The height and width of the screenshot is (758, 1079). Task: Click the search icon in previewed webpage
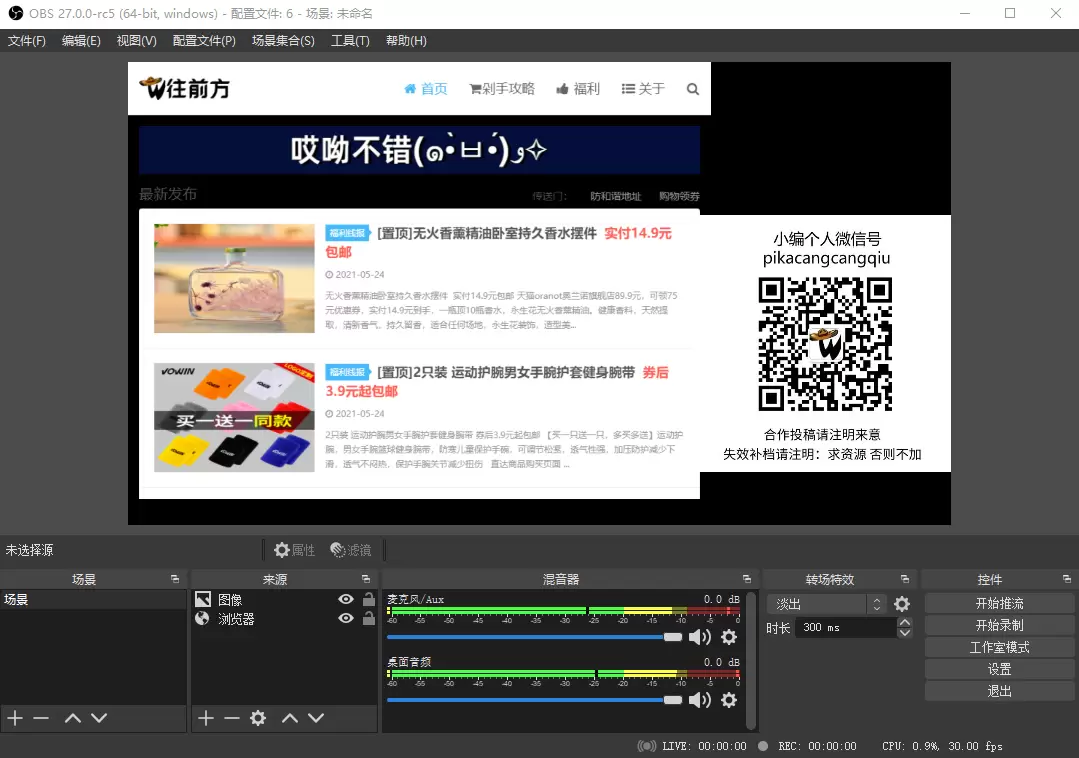(x=693, y=89)
